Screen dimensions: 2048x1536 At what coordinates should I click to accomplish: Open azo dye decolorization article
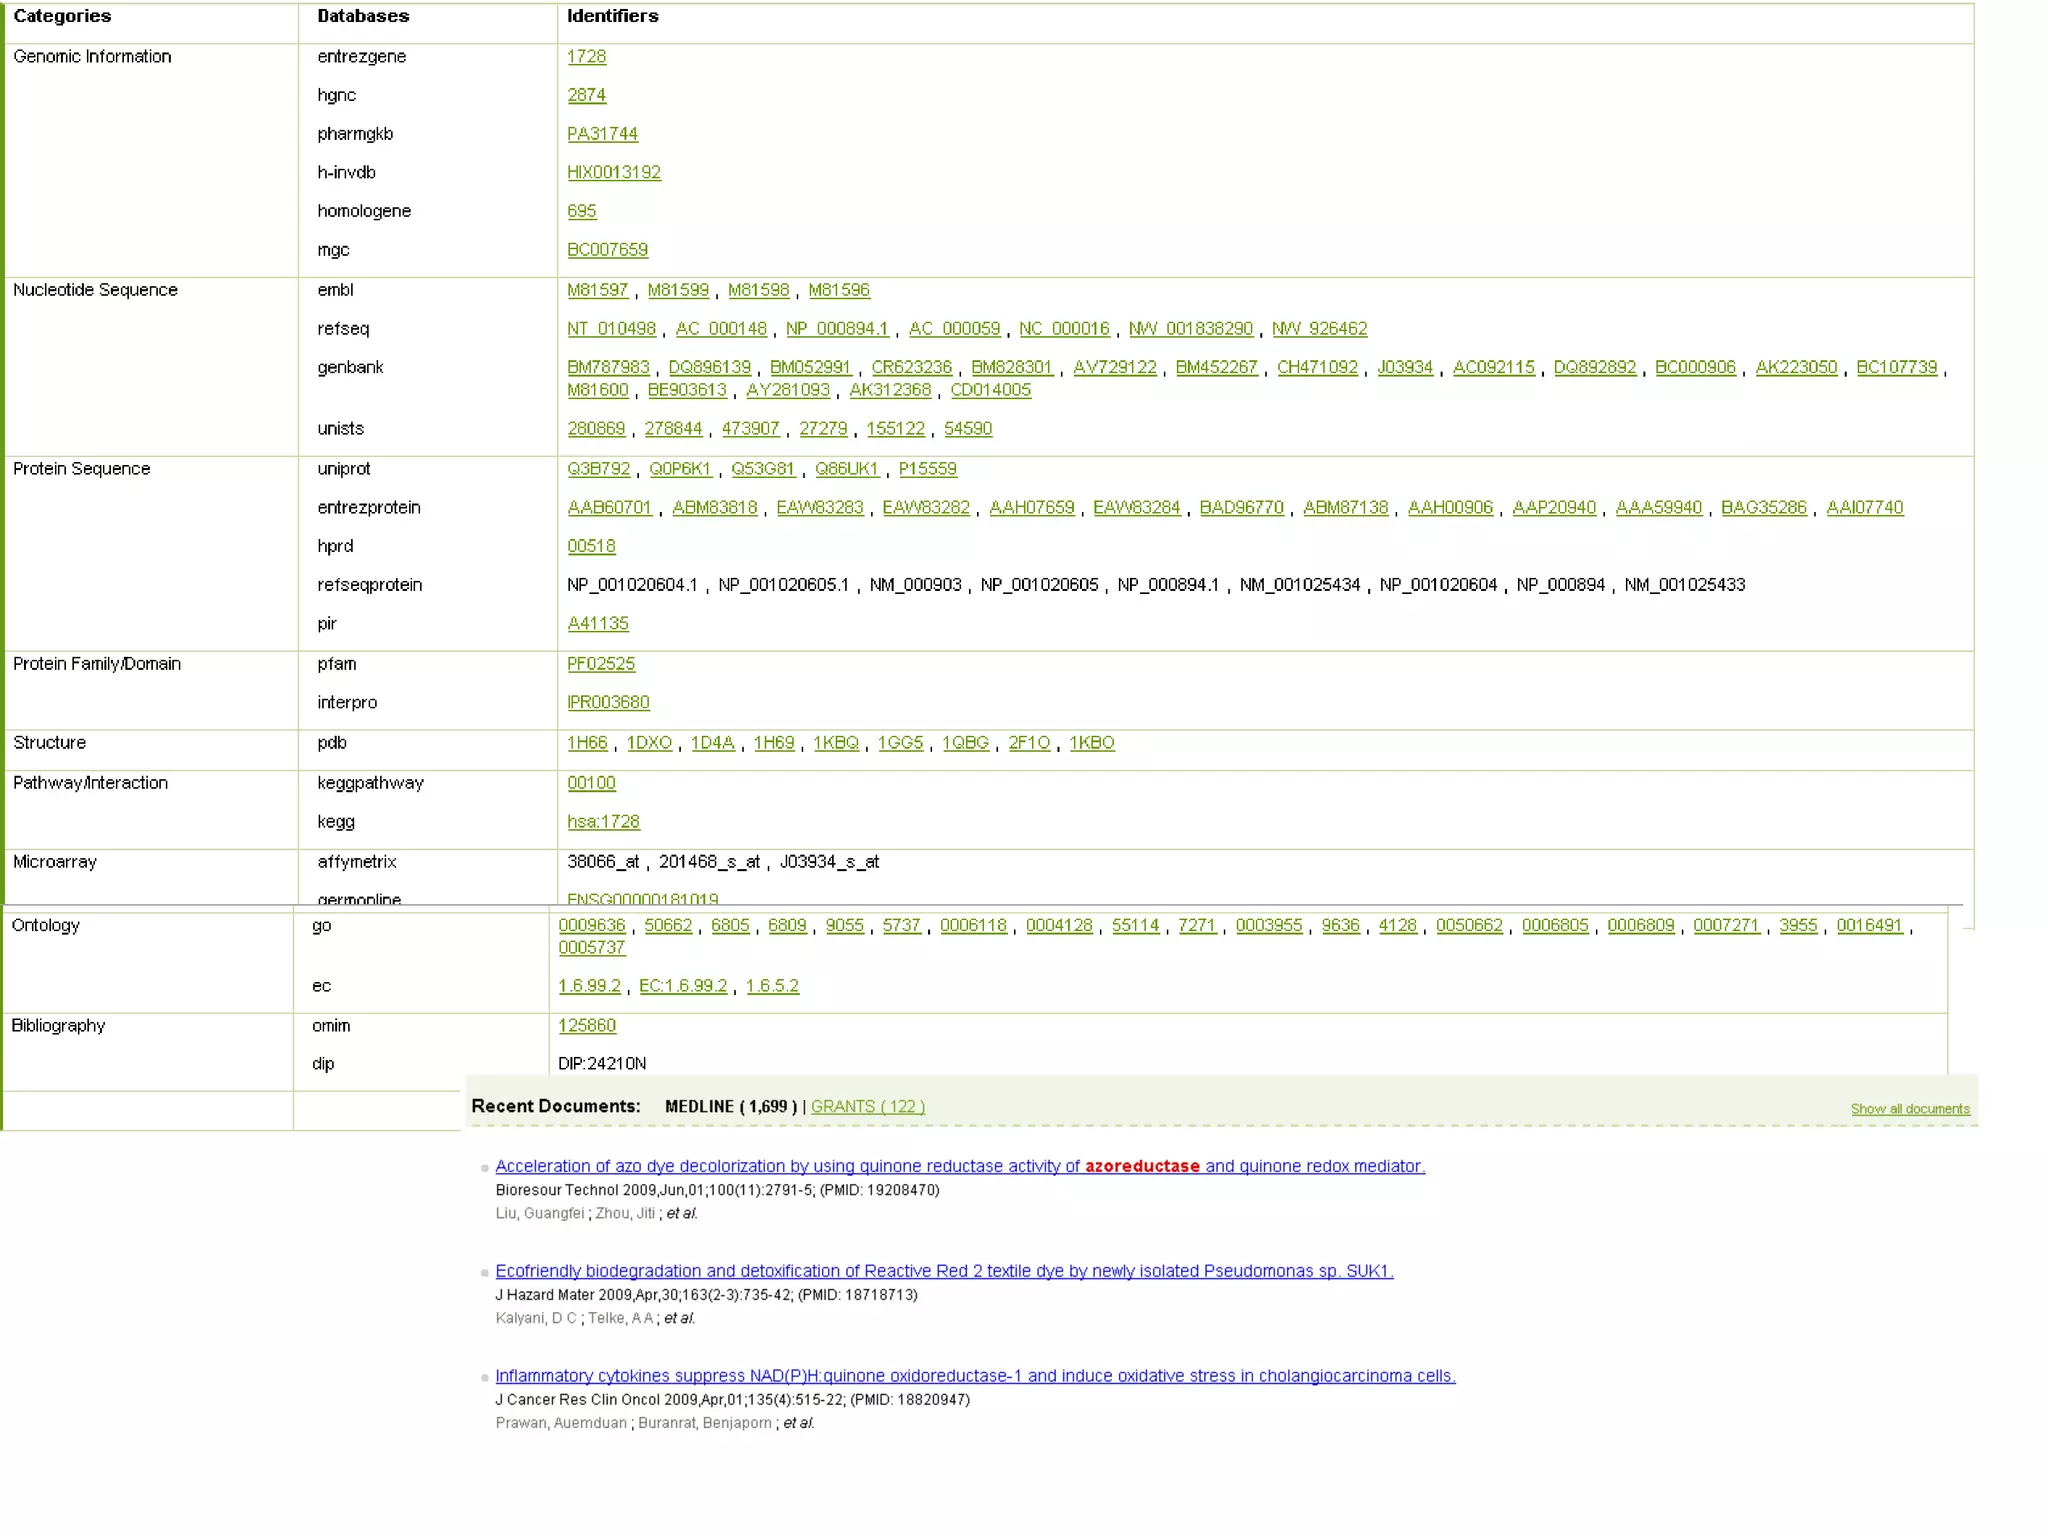point(960,1167)
